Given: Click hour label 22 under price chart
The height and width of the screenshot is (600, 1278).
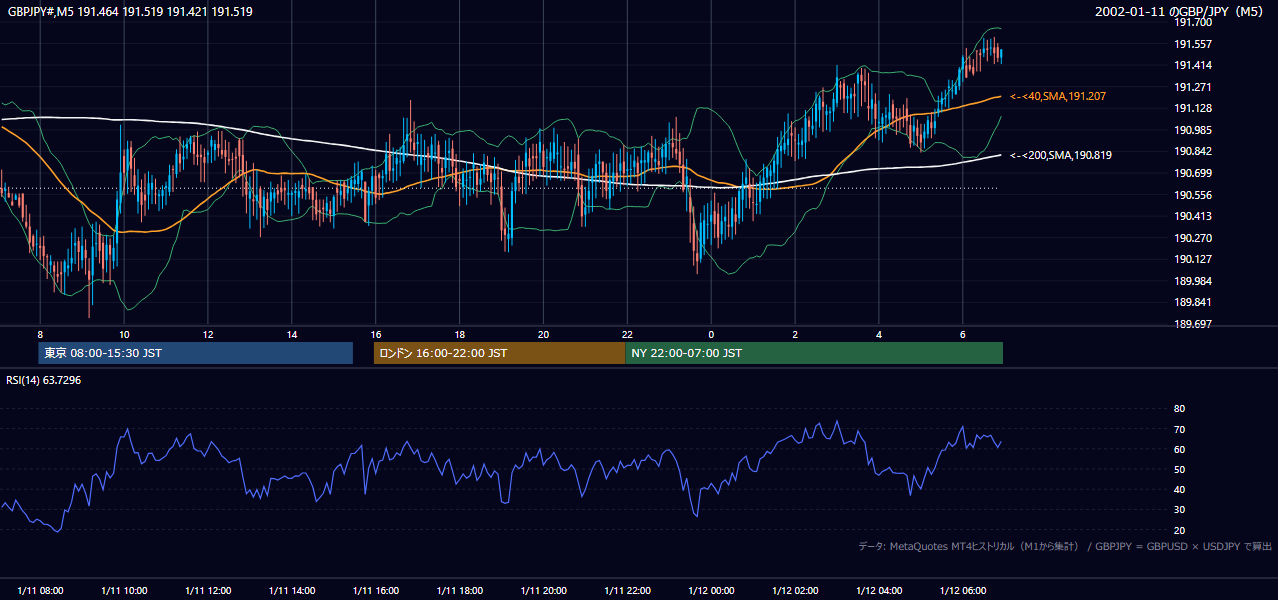Looking at the screenshot, I should pyautogui.click(x=627, y=334).
